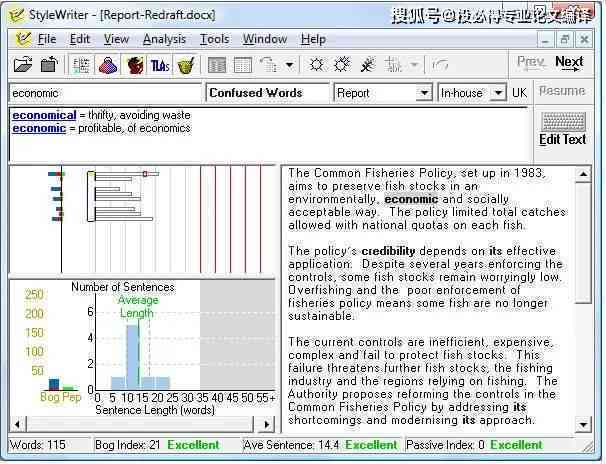Close the document child window
Viewport: 606px width, 464px height.
(584, 39)
